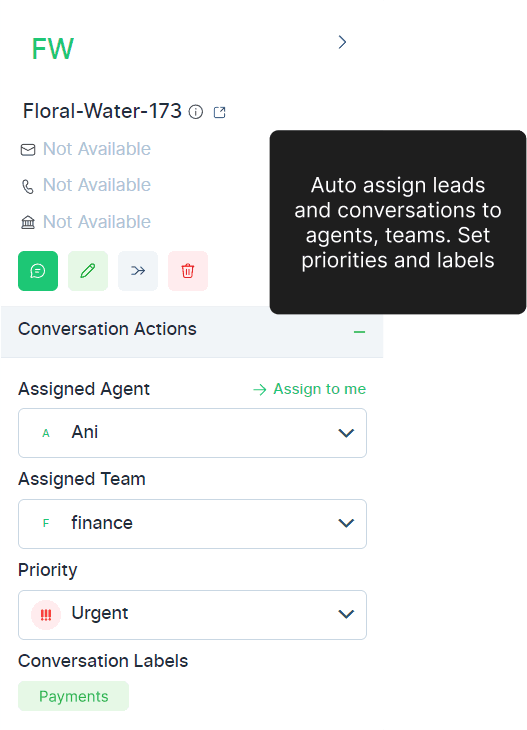Click the info icon beside Floral-Water-173
The width and height of the screenshot is (527, 730).
tap(196, 112)
